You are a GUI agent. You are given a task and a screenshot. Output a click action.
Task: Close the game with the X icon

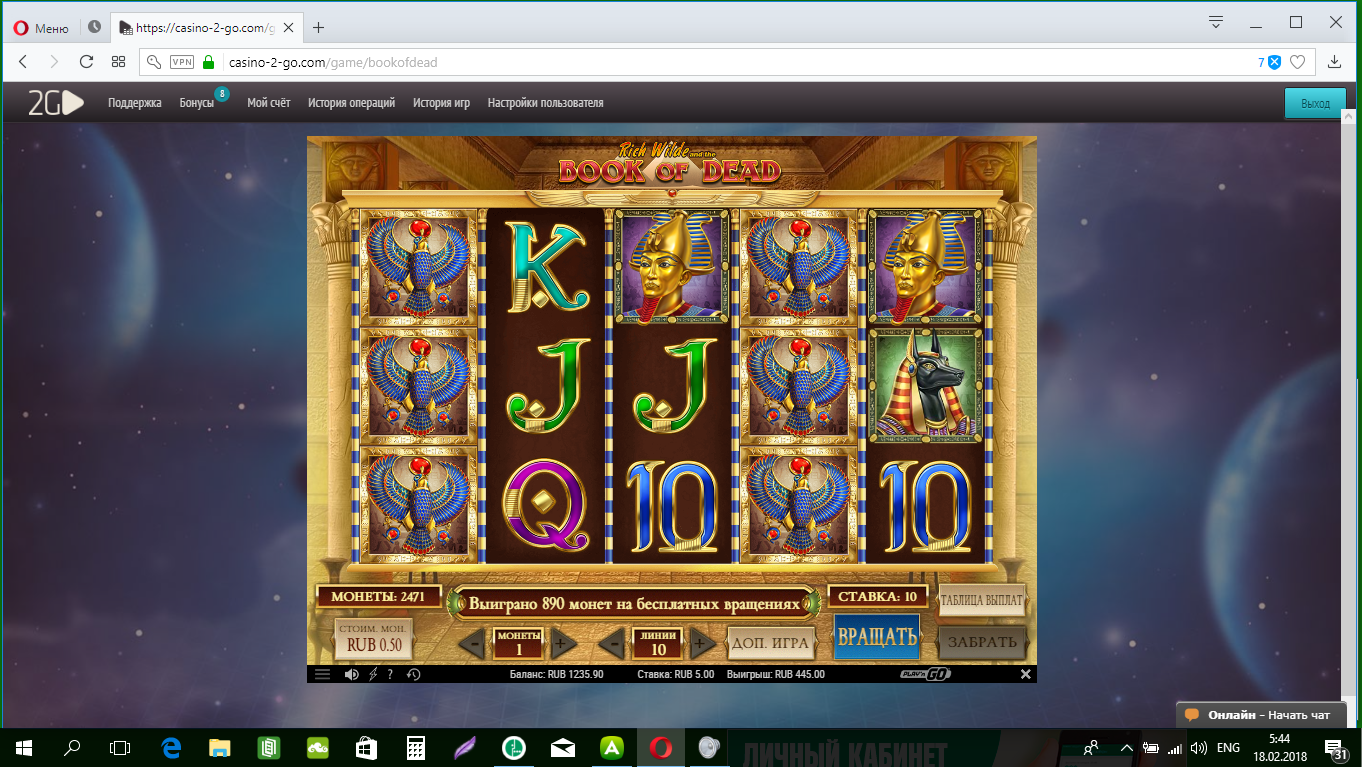[x=1025, y=674]
